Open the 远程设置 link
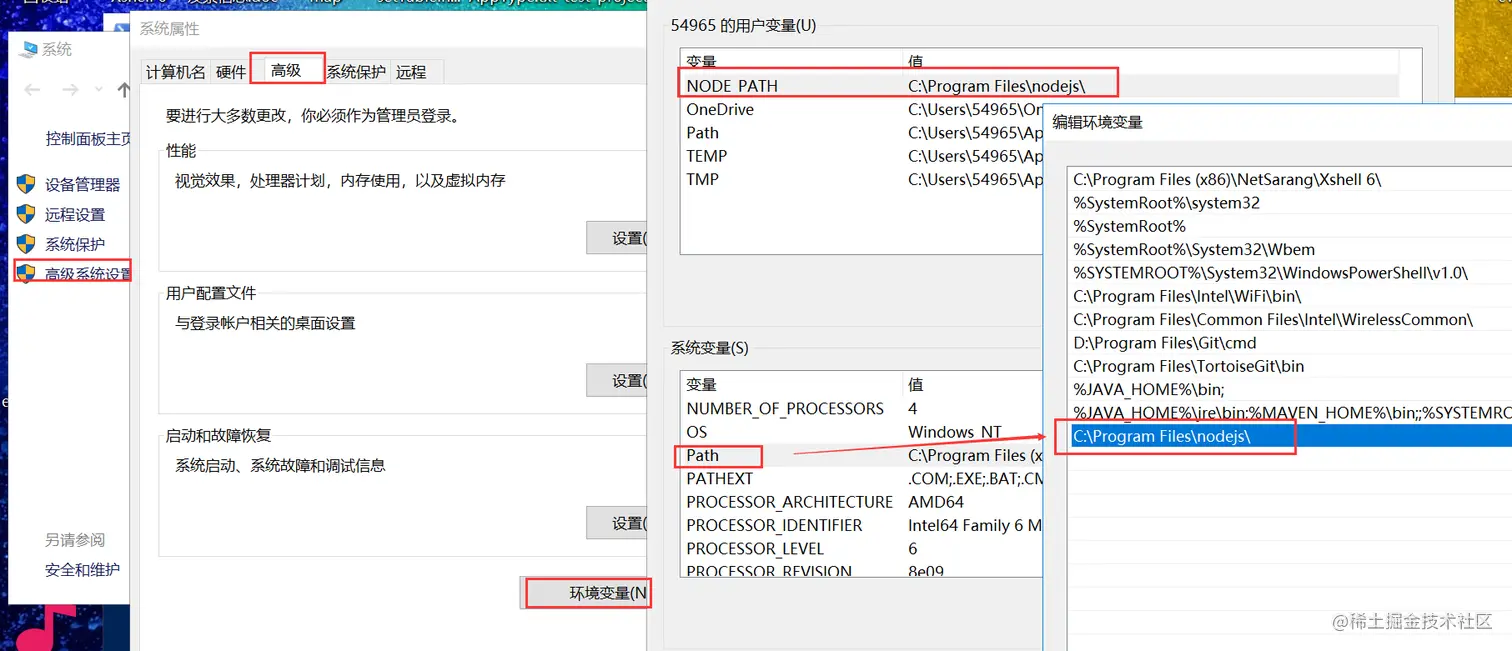 tap(75, 214)
